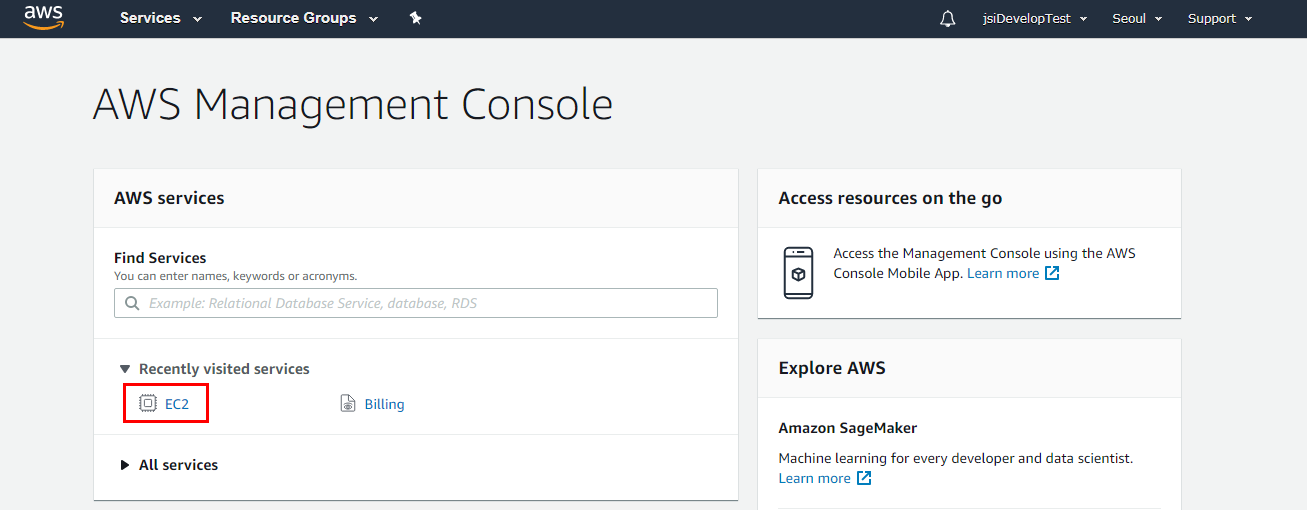
Task: Open the Services dropdown menu
Action: point(160,18)
